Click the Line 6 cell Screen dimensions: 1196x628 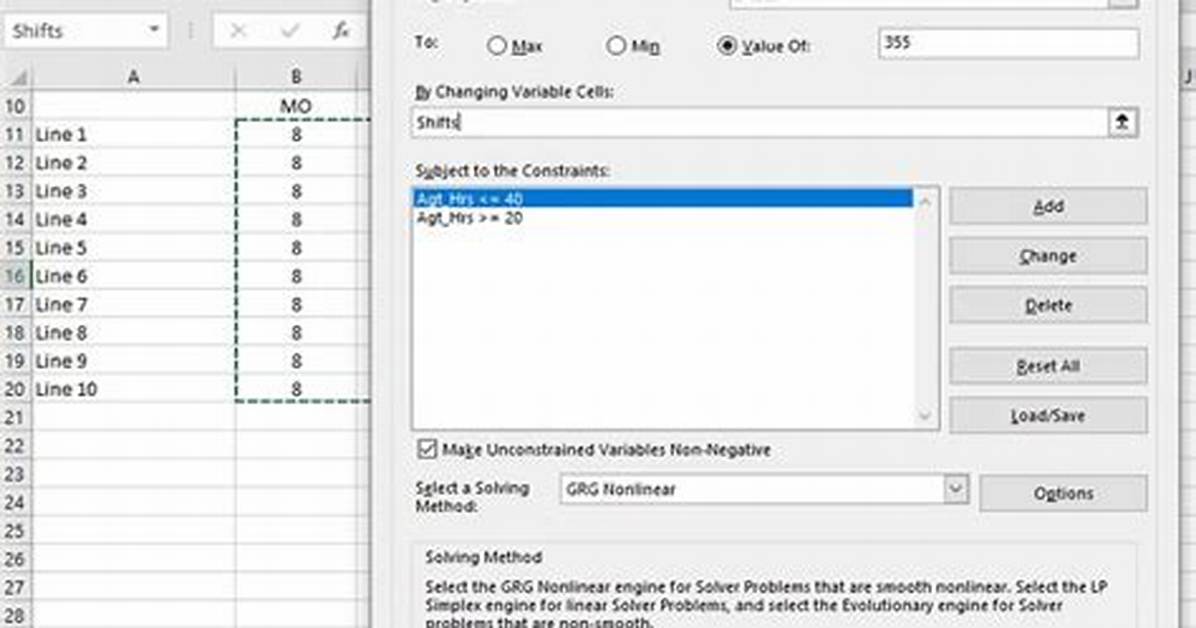point(133,275)
